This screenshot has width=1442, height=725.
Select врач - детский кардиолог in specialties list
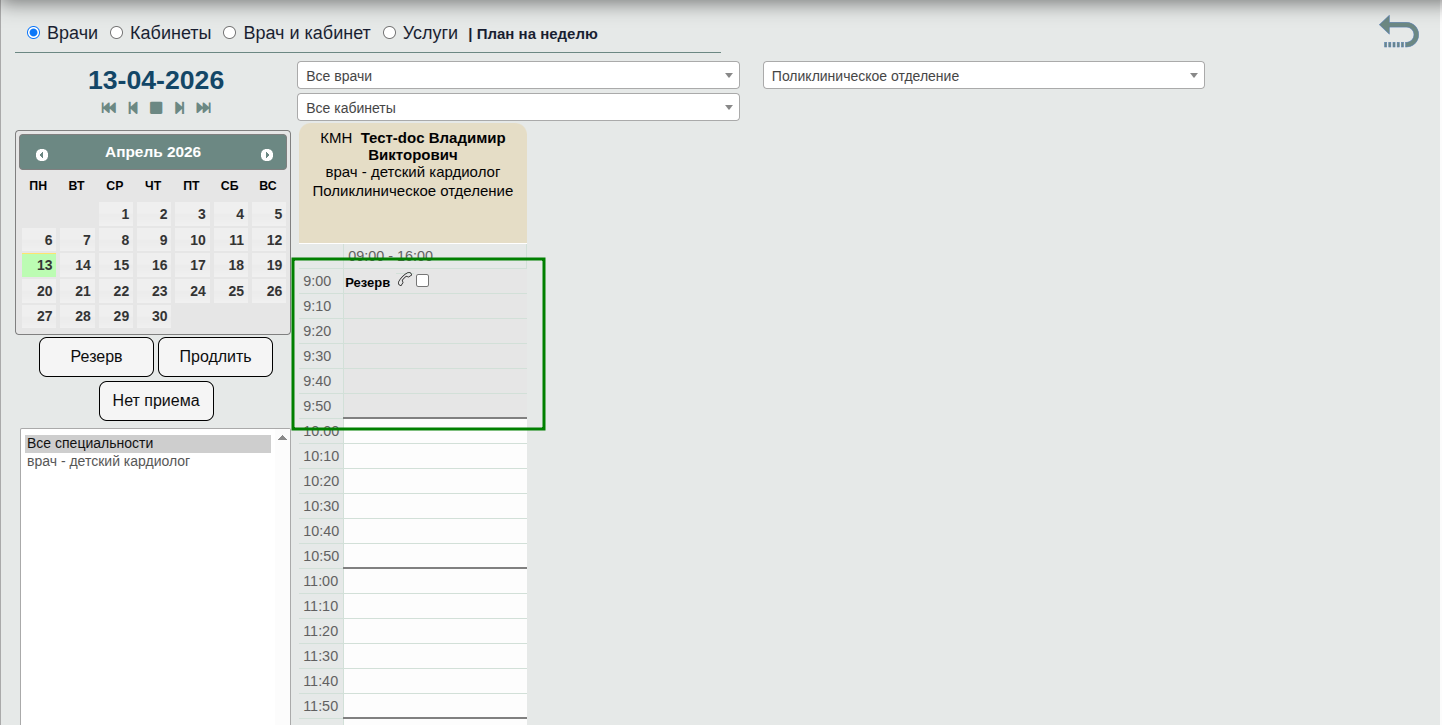tap(108, 462)
